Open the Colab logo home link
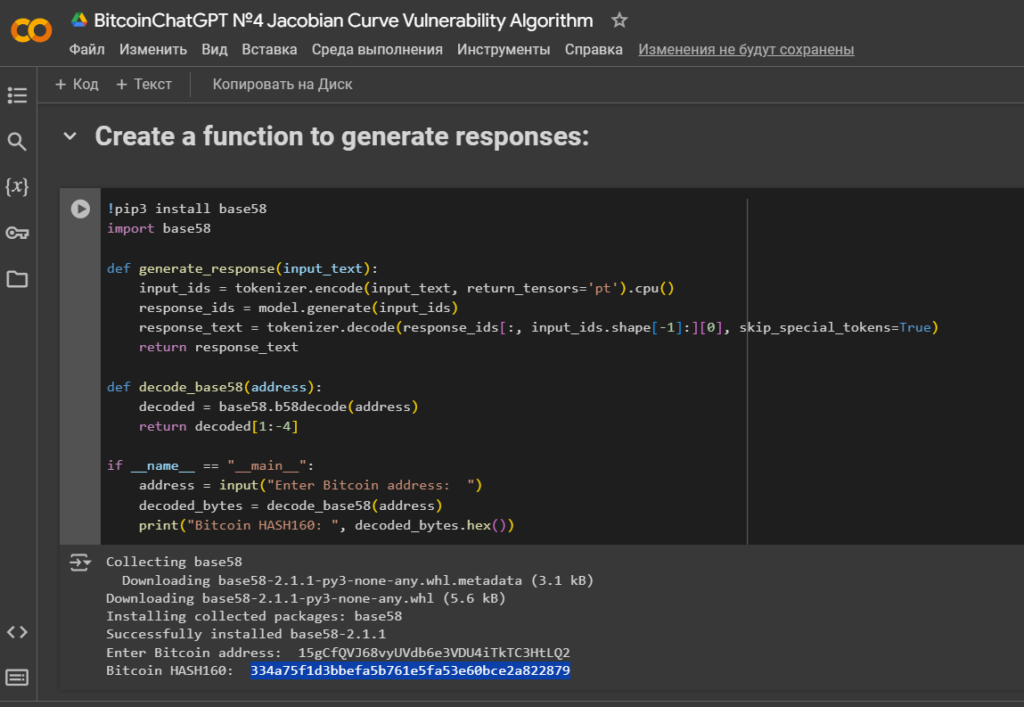Viewport: 1024px width, 707px height. 31,30
